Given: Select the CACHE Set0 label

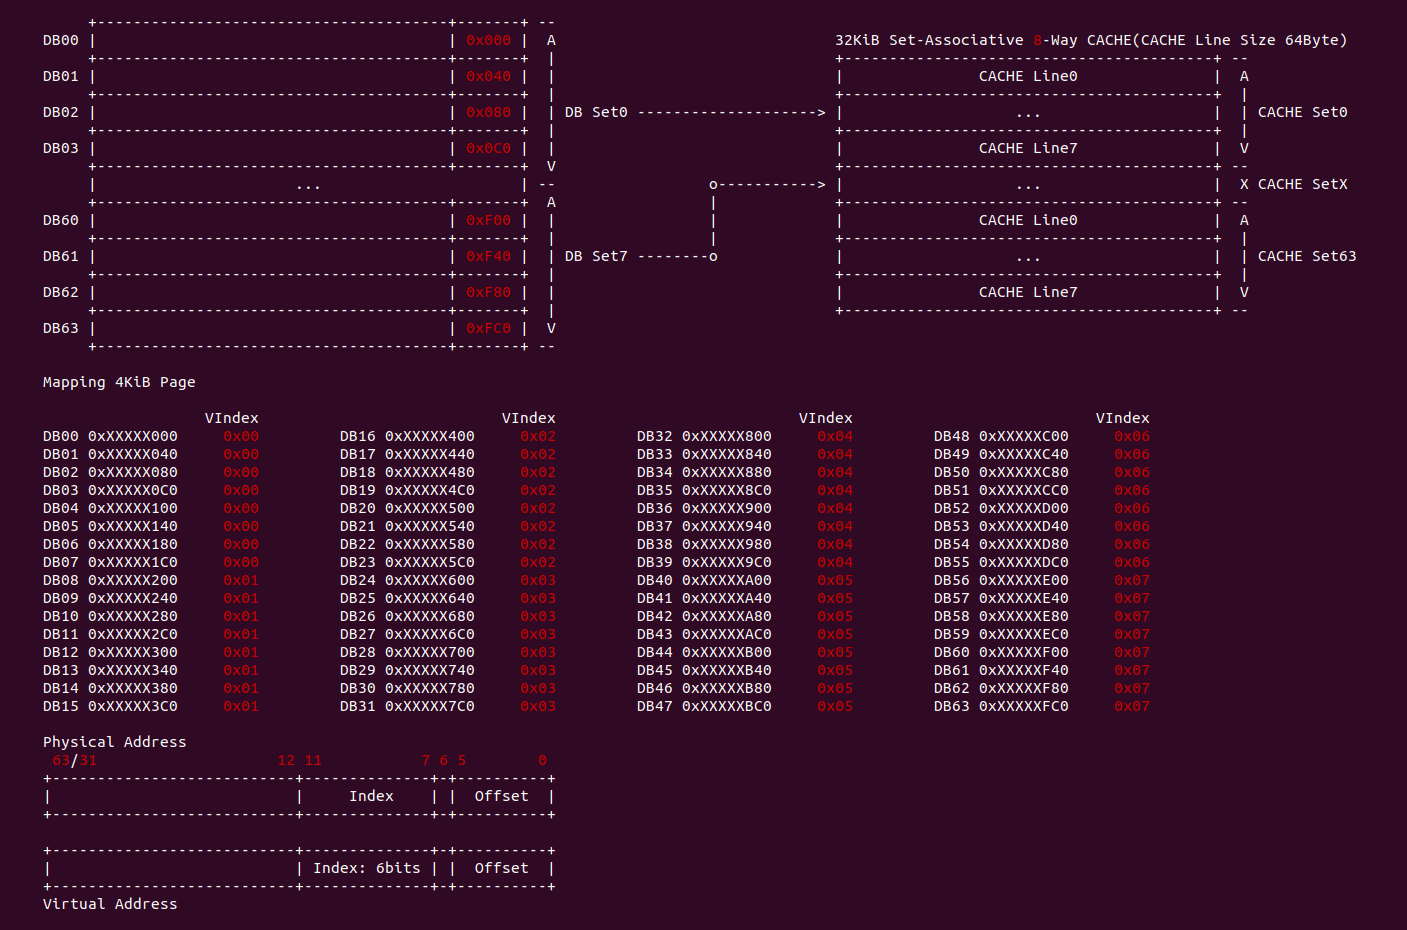Looking at the screenshot, I should point(1302,113).
